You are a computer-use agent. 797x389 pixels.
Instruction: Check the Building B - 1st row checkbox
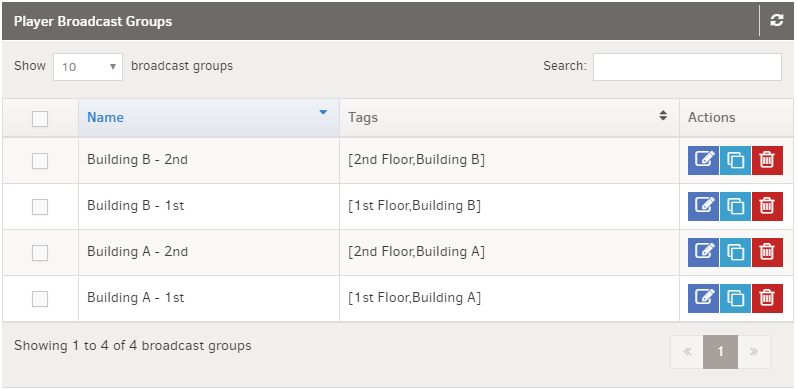click(x=40, y=207)
